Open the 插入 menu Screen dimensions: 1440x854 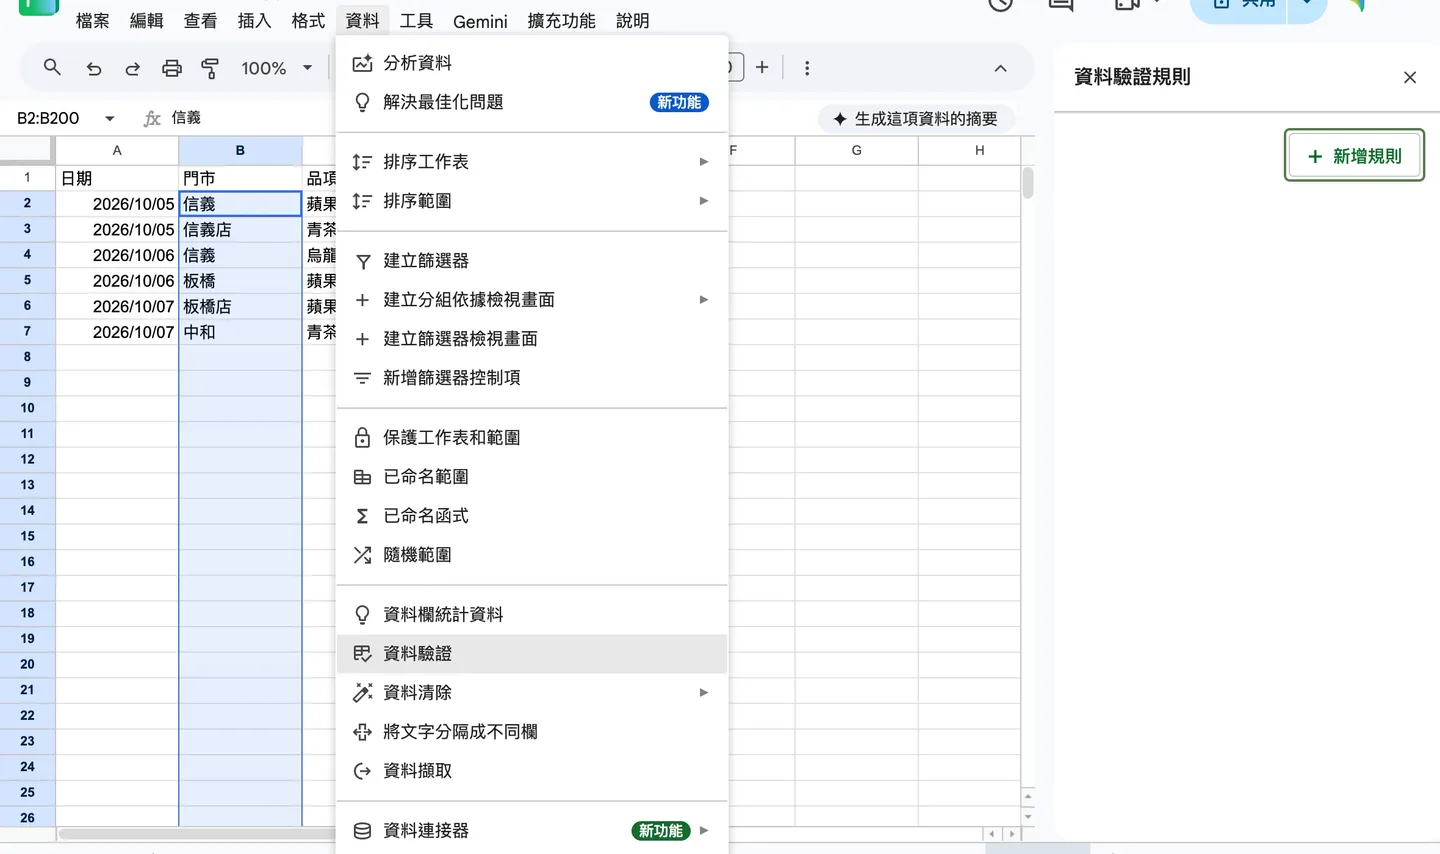click(x=254, y=21)
